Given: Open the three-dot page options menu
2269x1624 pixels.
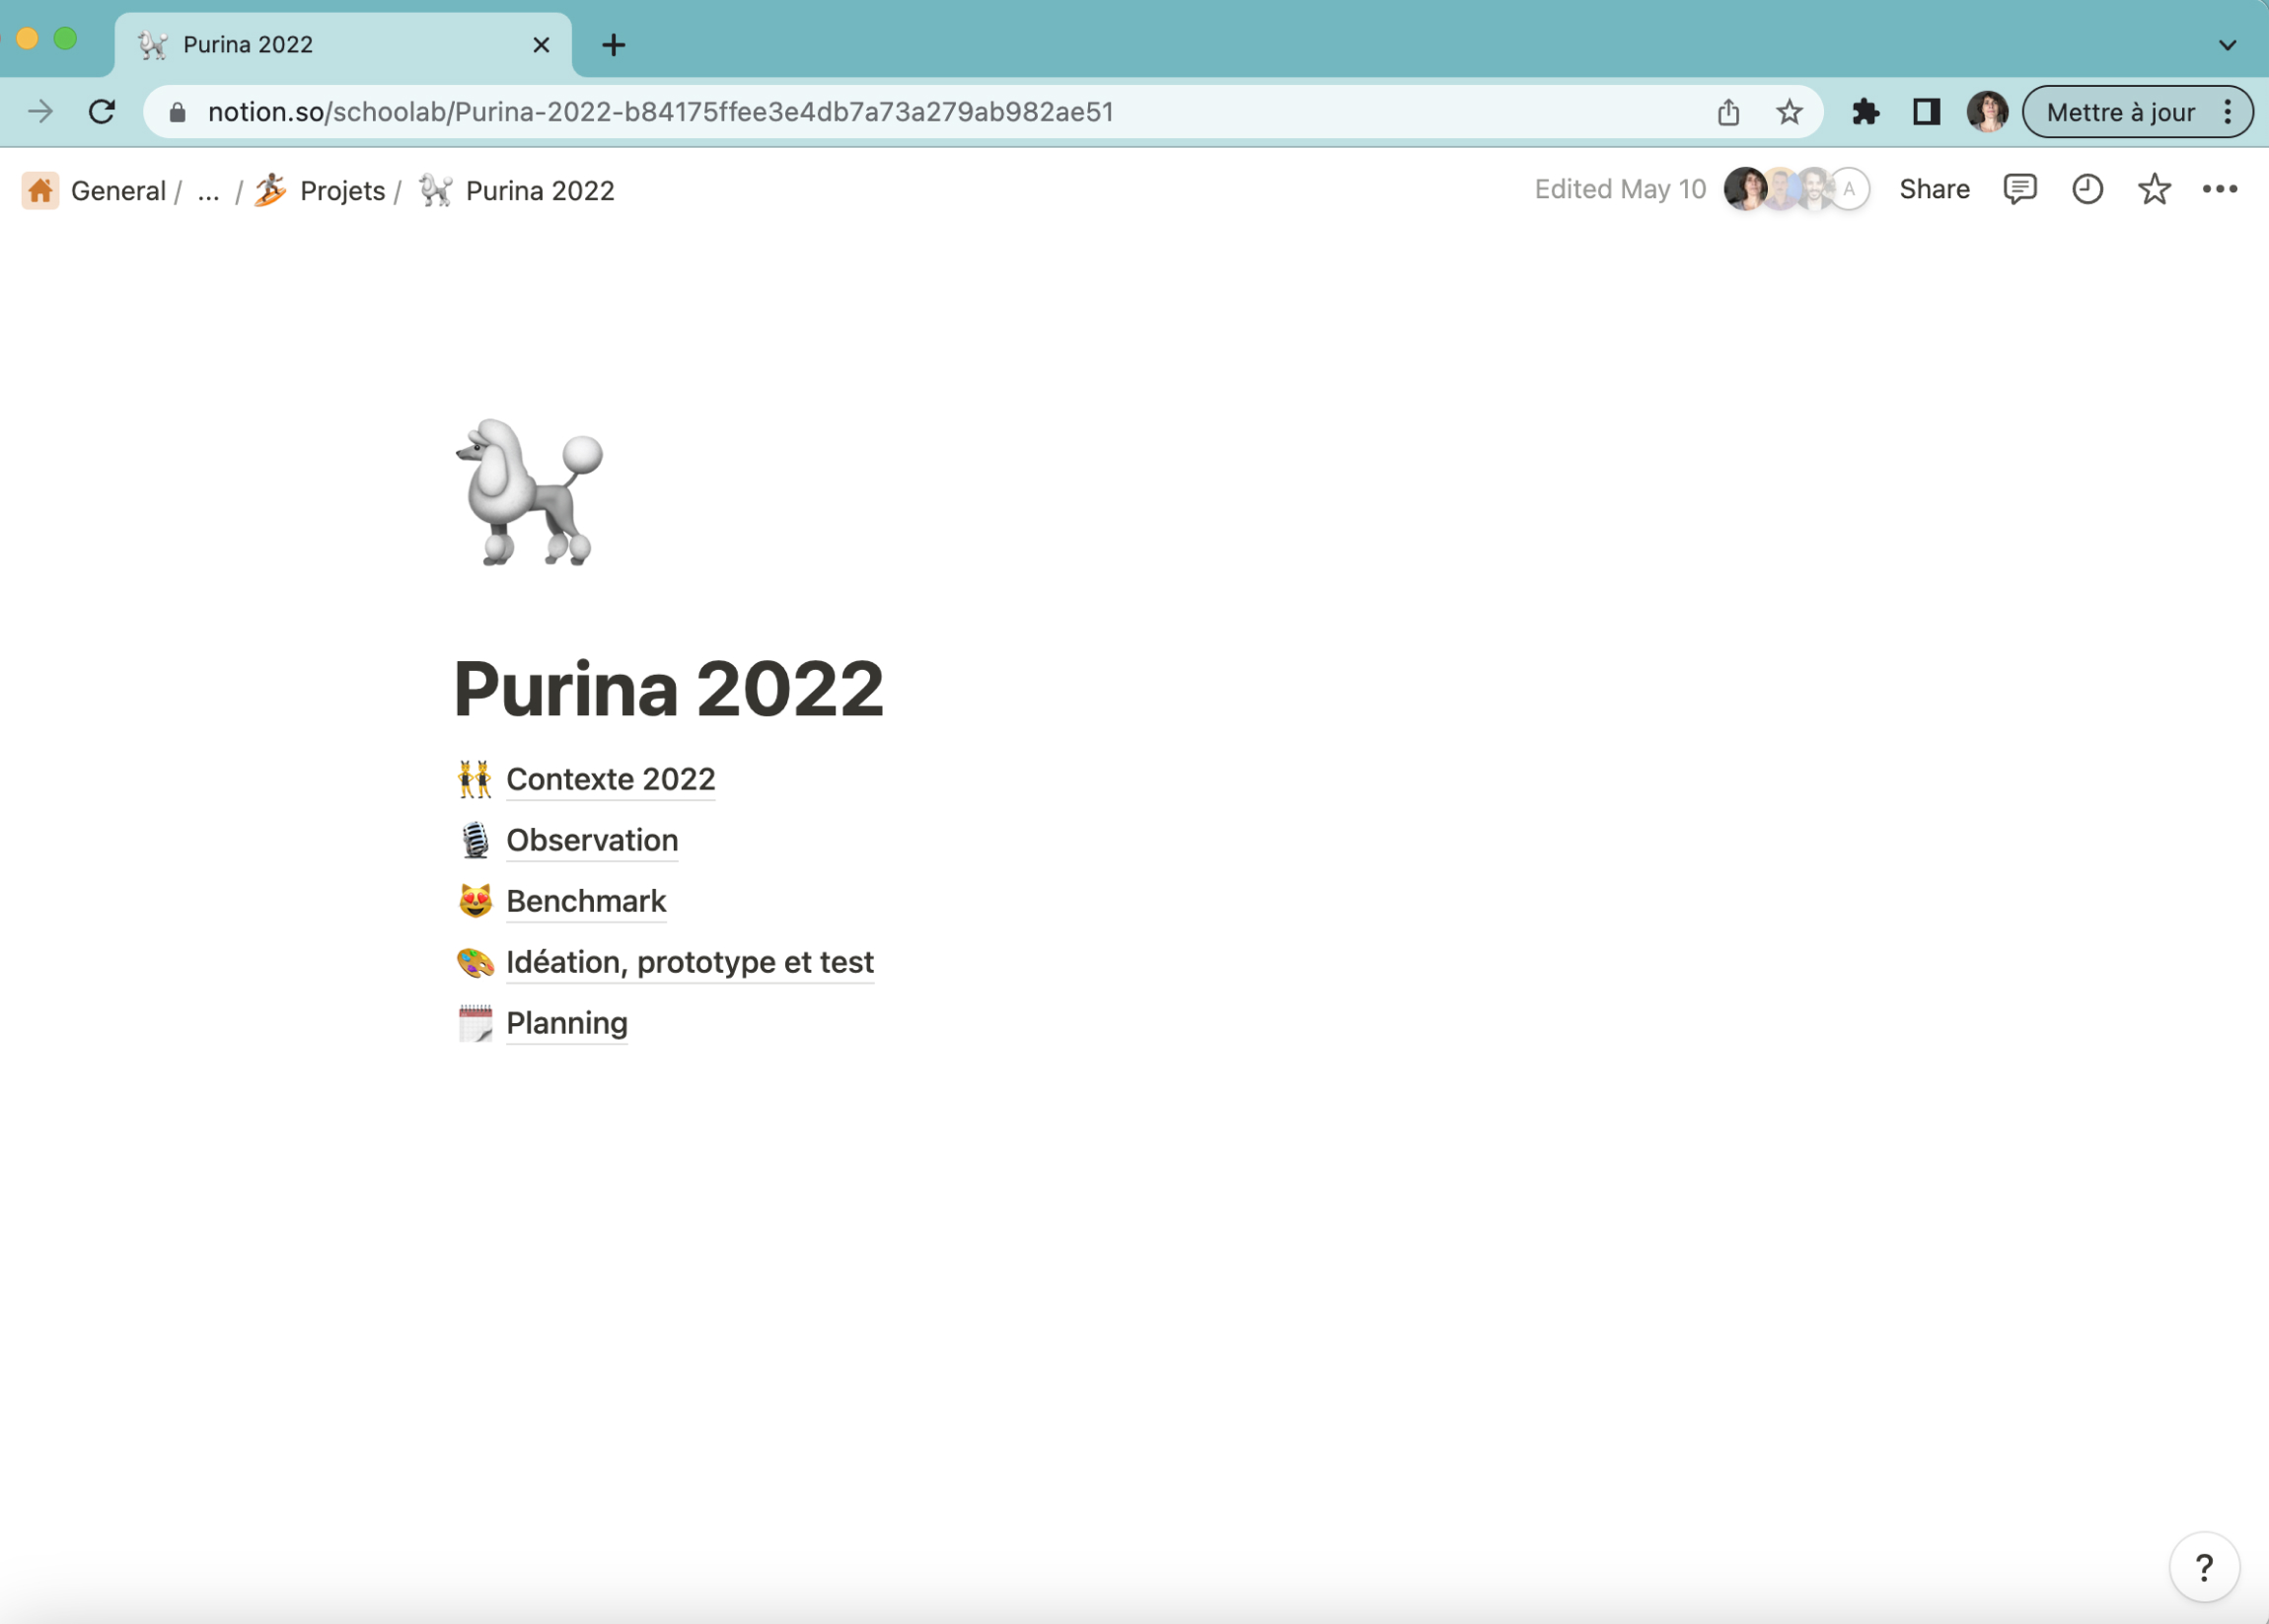Looking at the screenshot, I should pyautogui.click(x=2220, y=189).
